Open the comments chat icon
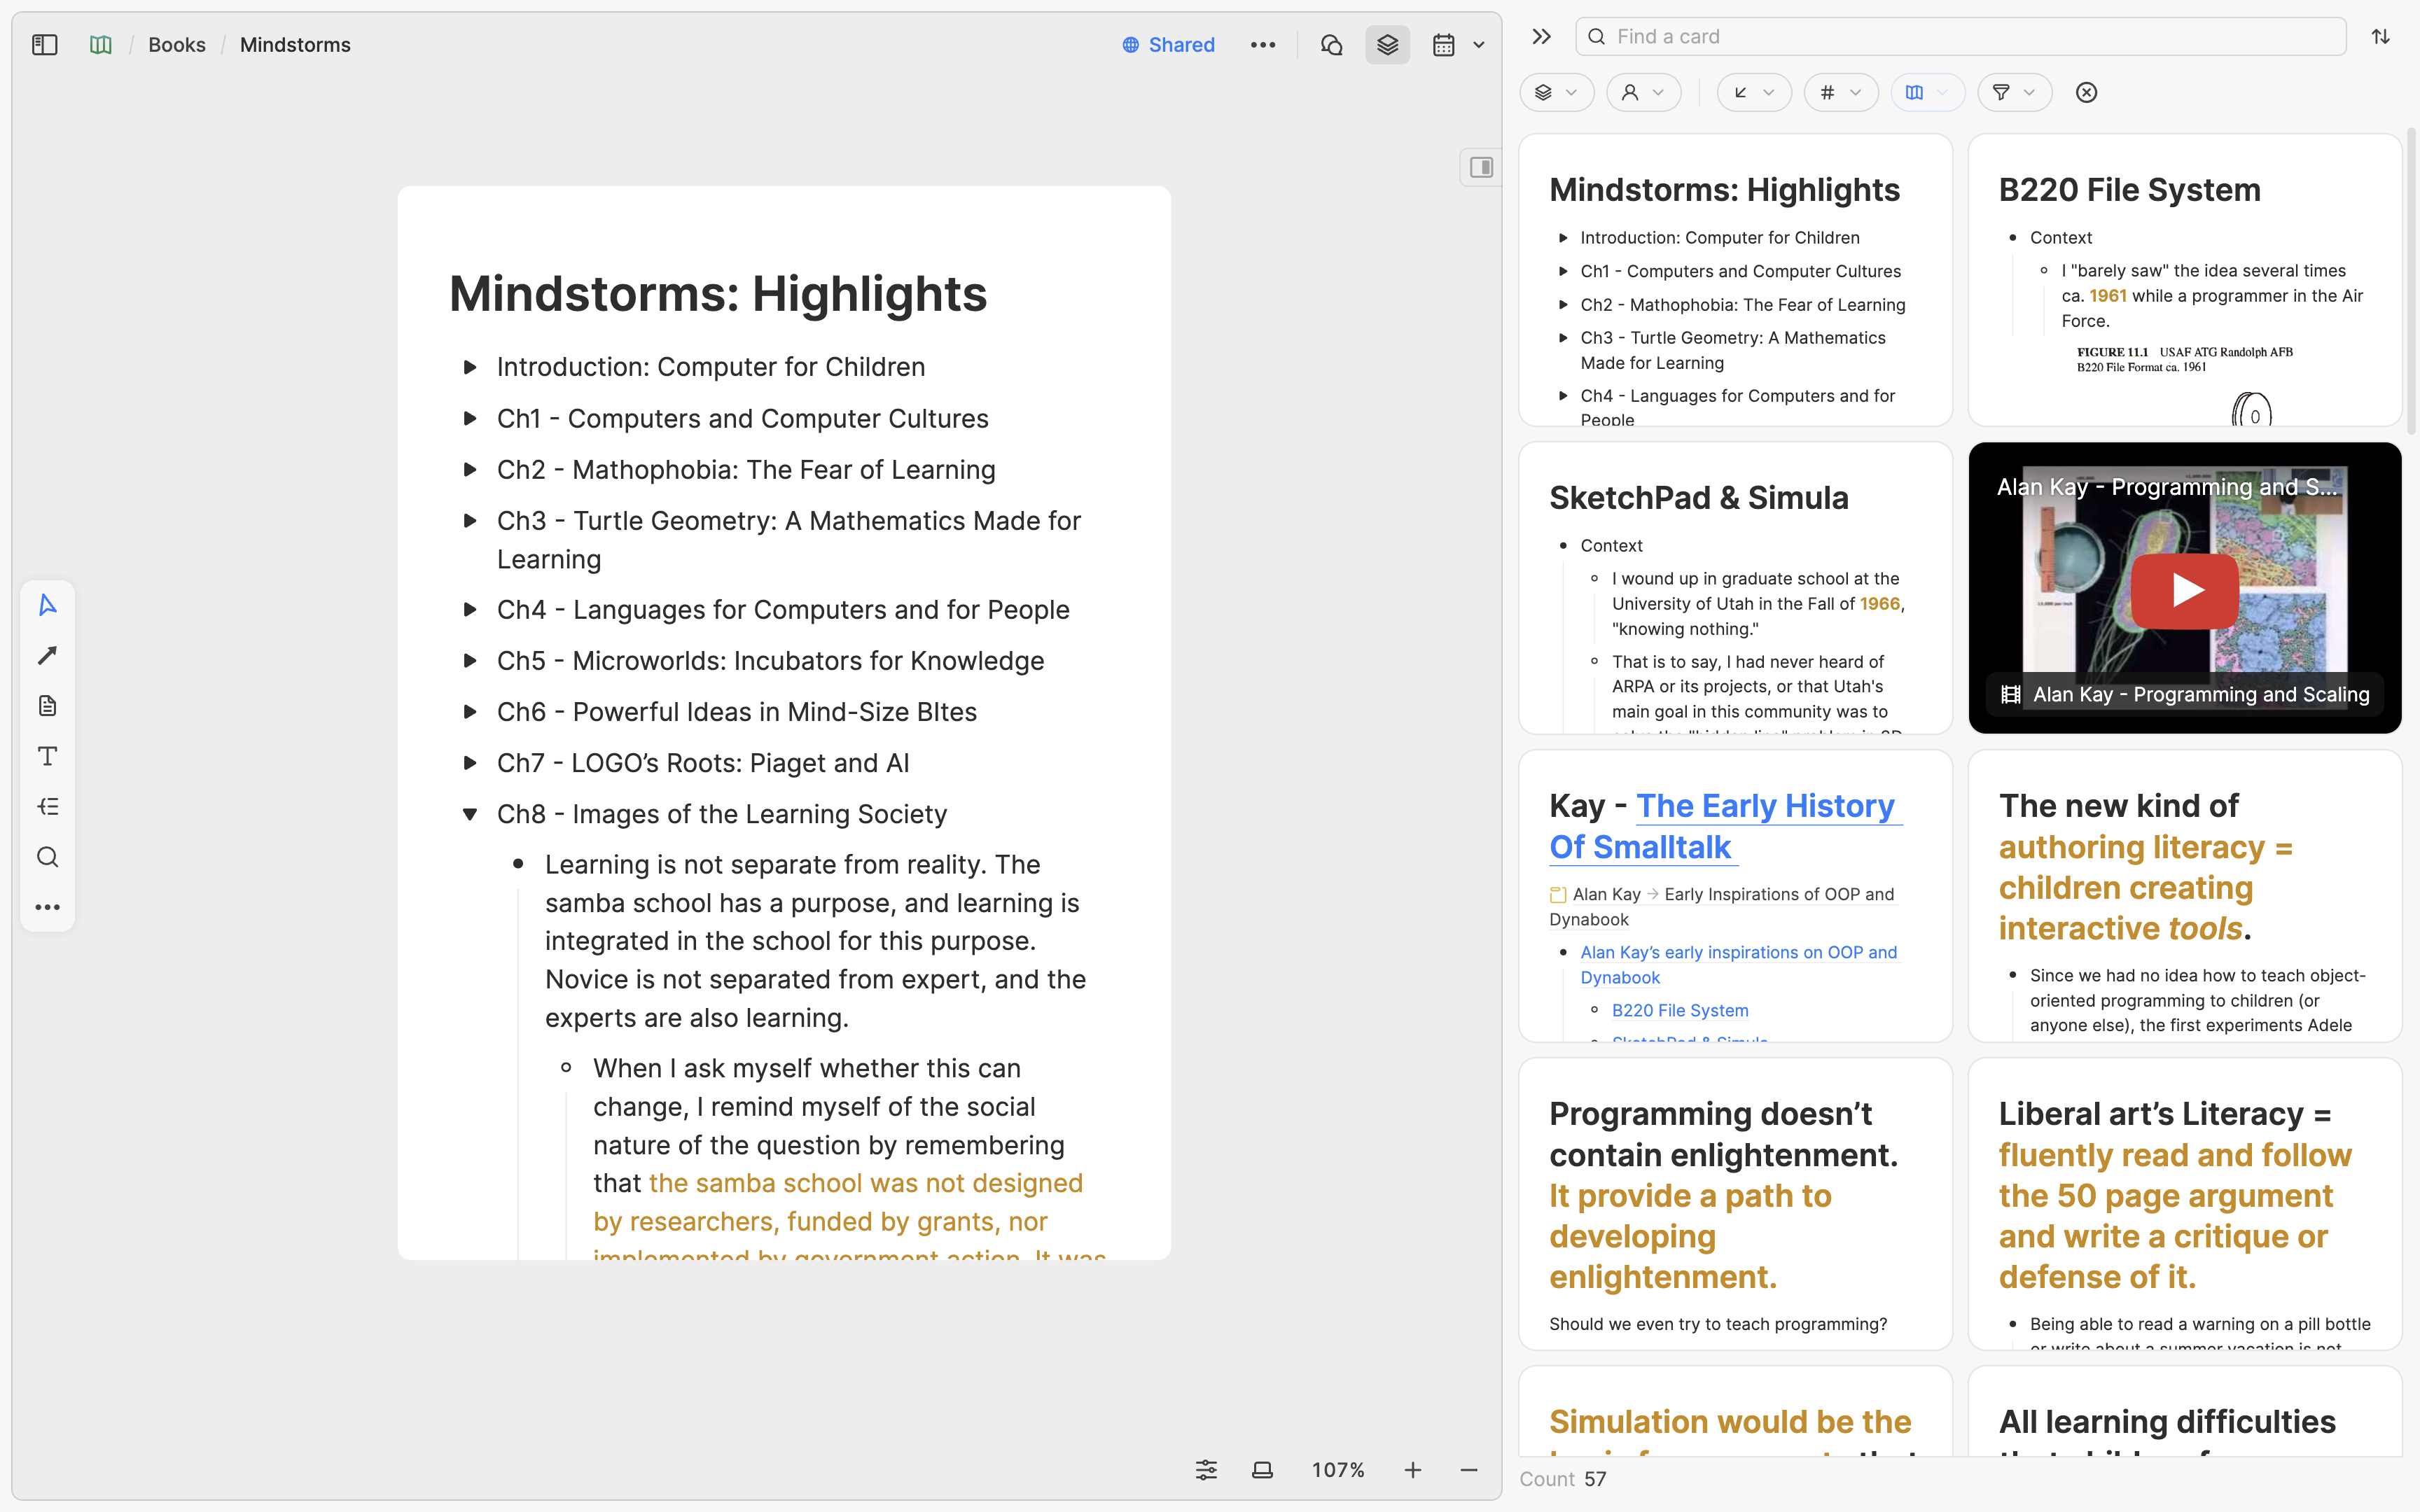Image resolution: width=2420 pixels, height=1512 pixels. point(1331,45)
